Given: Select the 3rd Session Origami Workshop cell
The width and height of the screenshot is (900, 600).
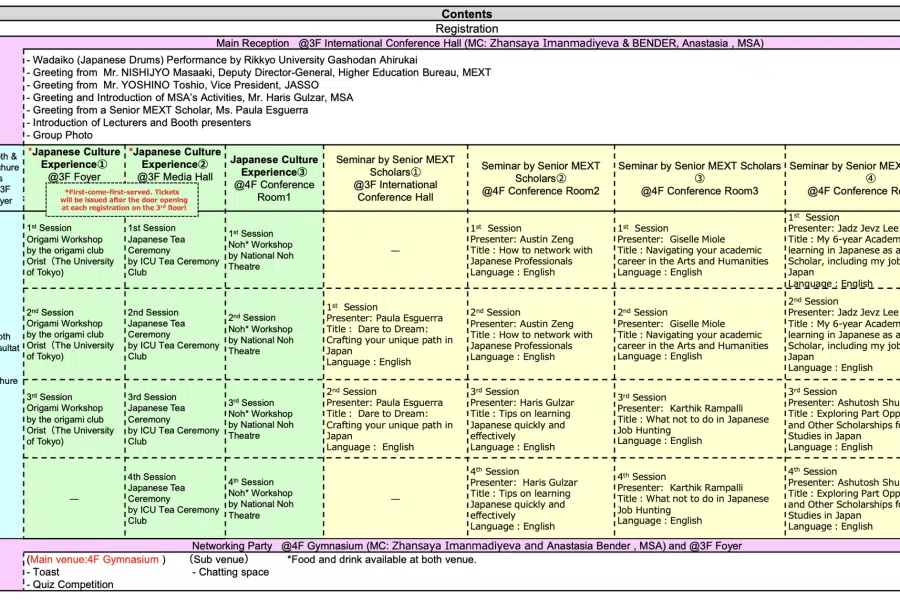Looking at the screenshot, I should [74, 419].
